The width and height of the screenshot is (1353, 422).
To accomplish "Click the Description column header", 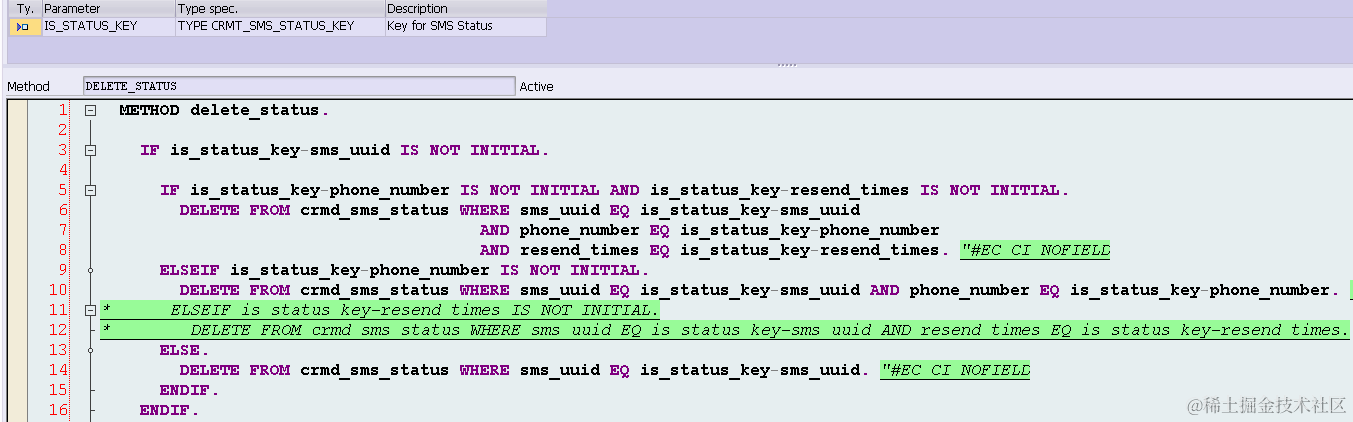I will pyautogui.click(x=466, y=9).
